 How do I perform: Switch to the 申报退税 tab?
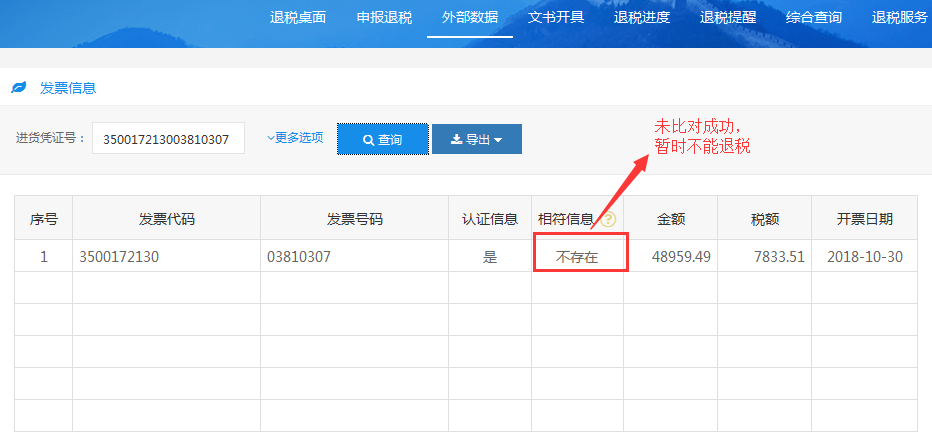384,17
